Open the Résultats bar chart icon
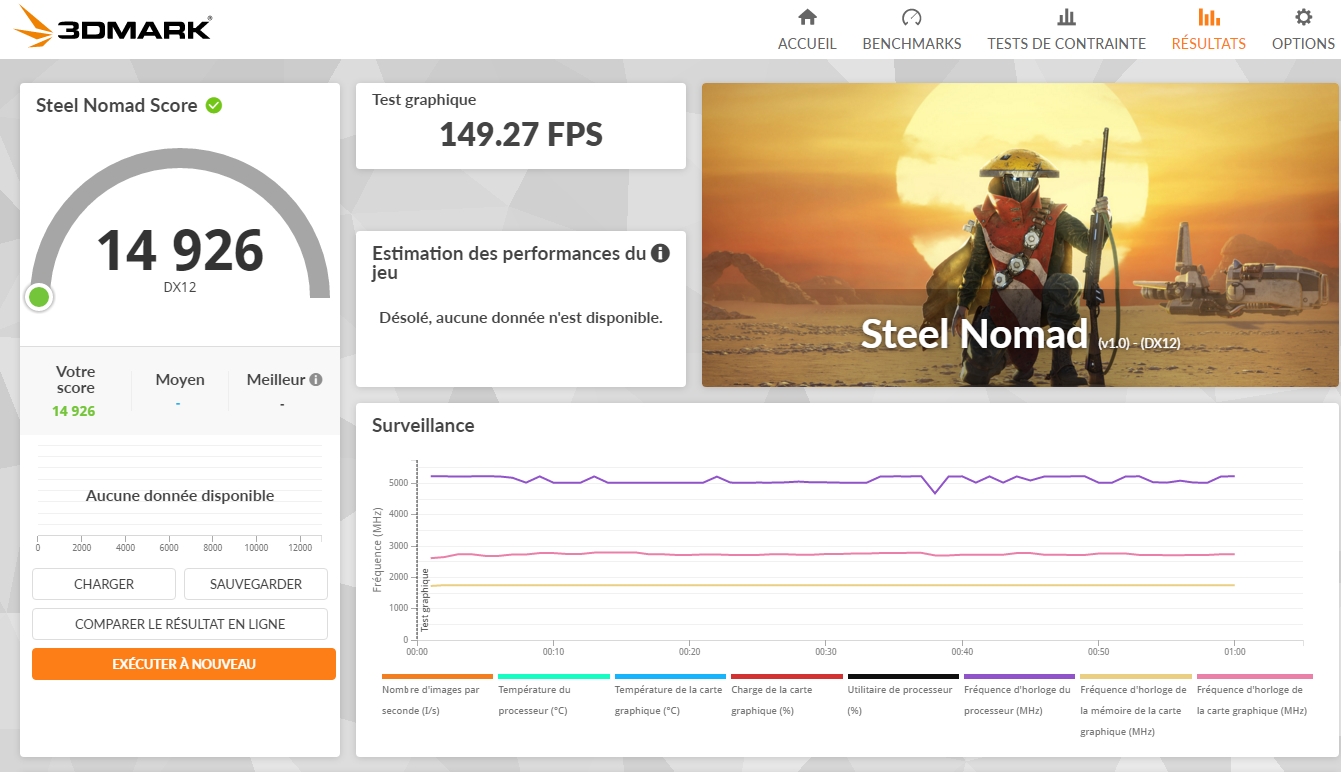This screenshot has width=1341, height=772. click(x=1208, y=17)
